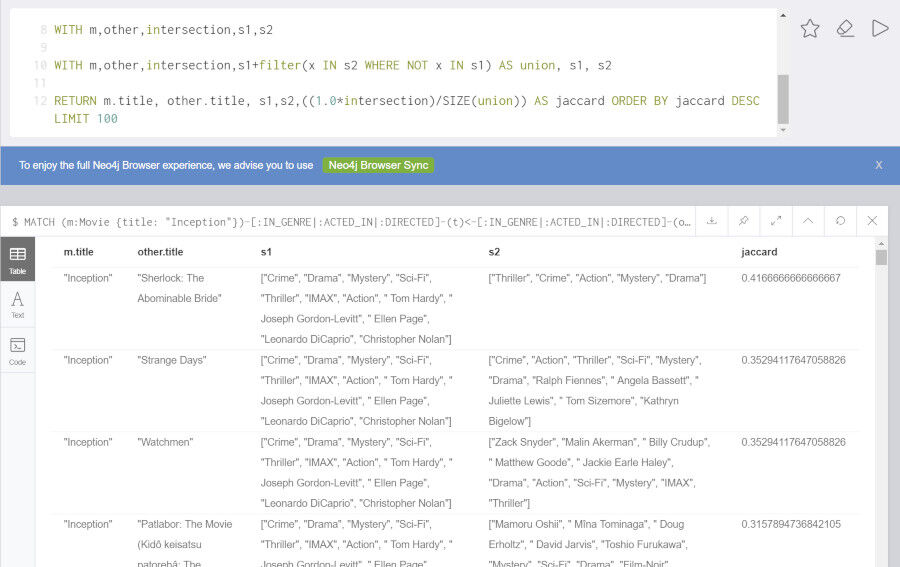Clear the editor with eraser icon
Screen dimensions: 900x567
845,28
